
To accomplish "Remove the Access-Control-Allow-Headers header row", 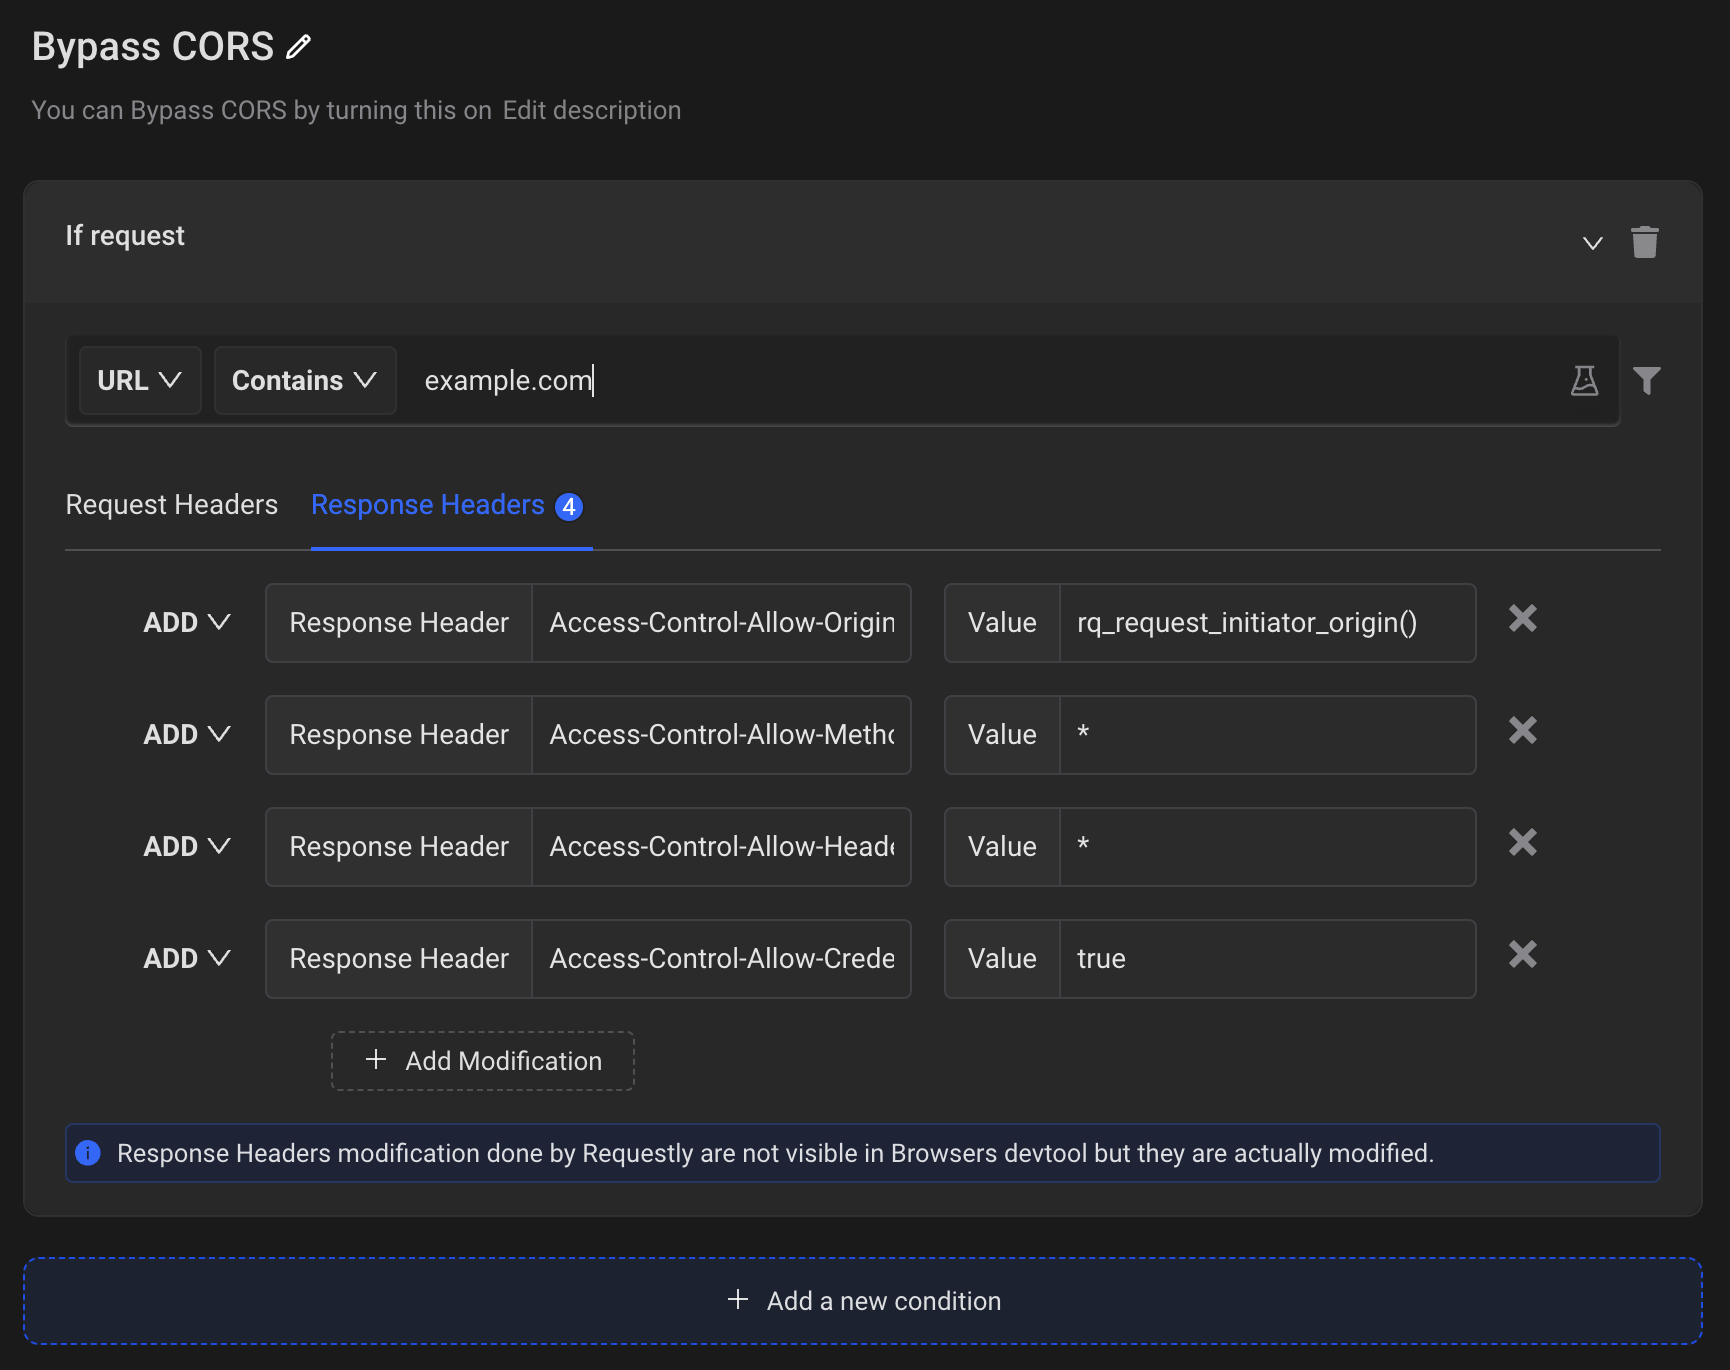I will tap(1522, 843).
